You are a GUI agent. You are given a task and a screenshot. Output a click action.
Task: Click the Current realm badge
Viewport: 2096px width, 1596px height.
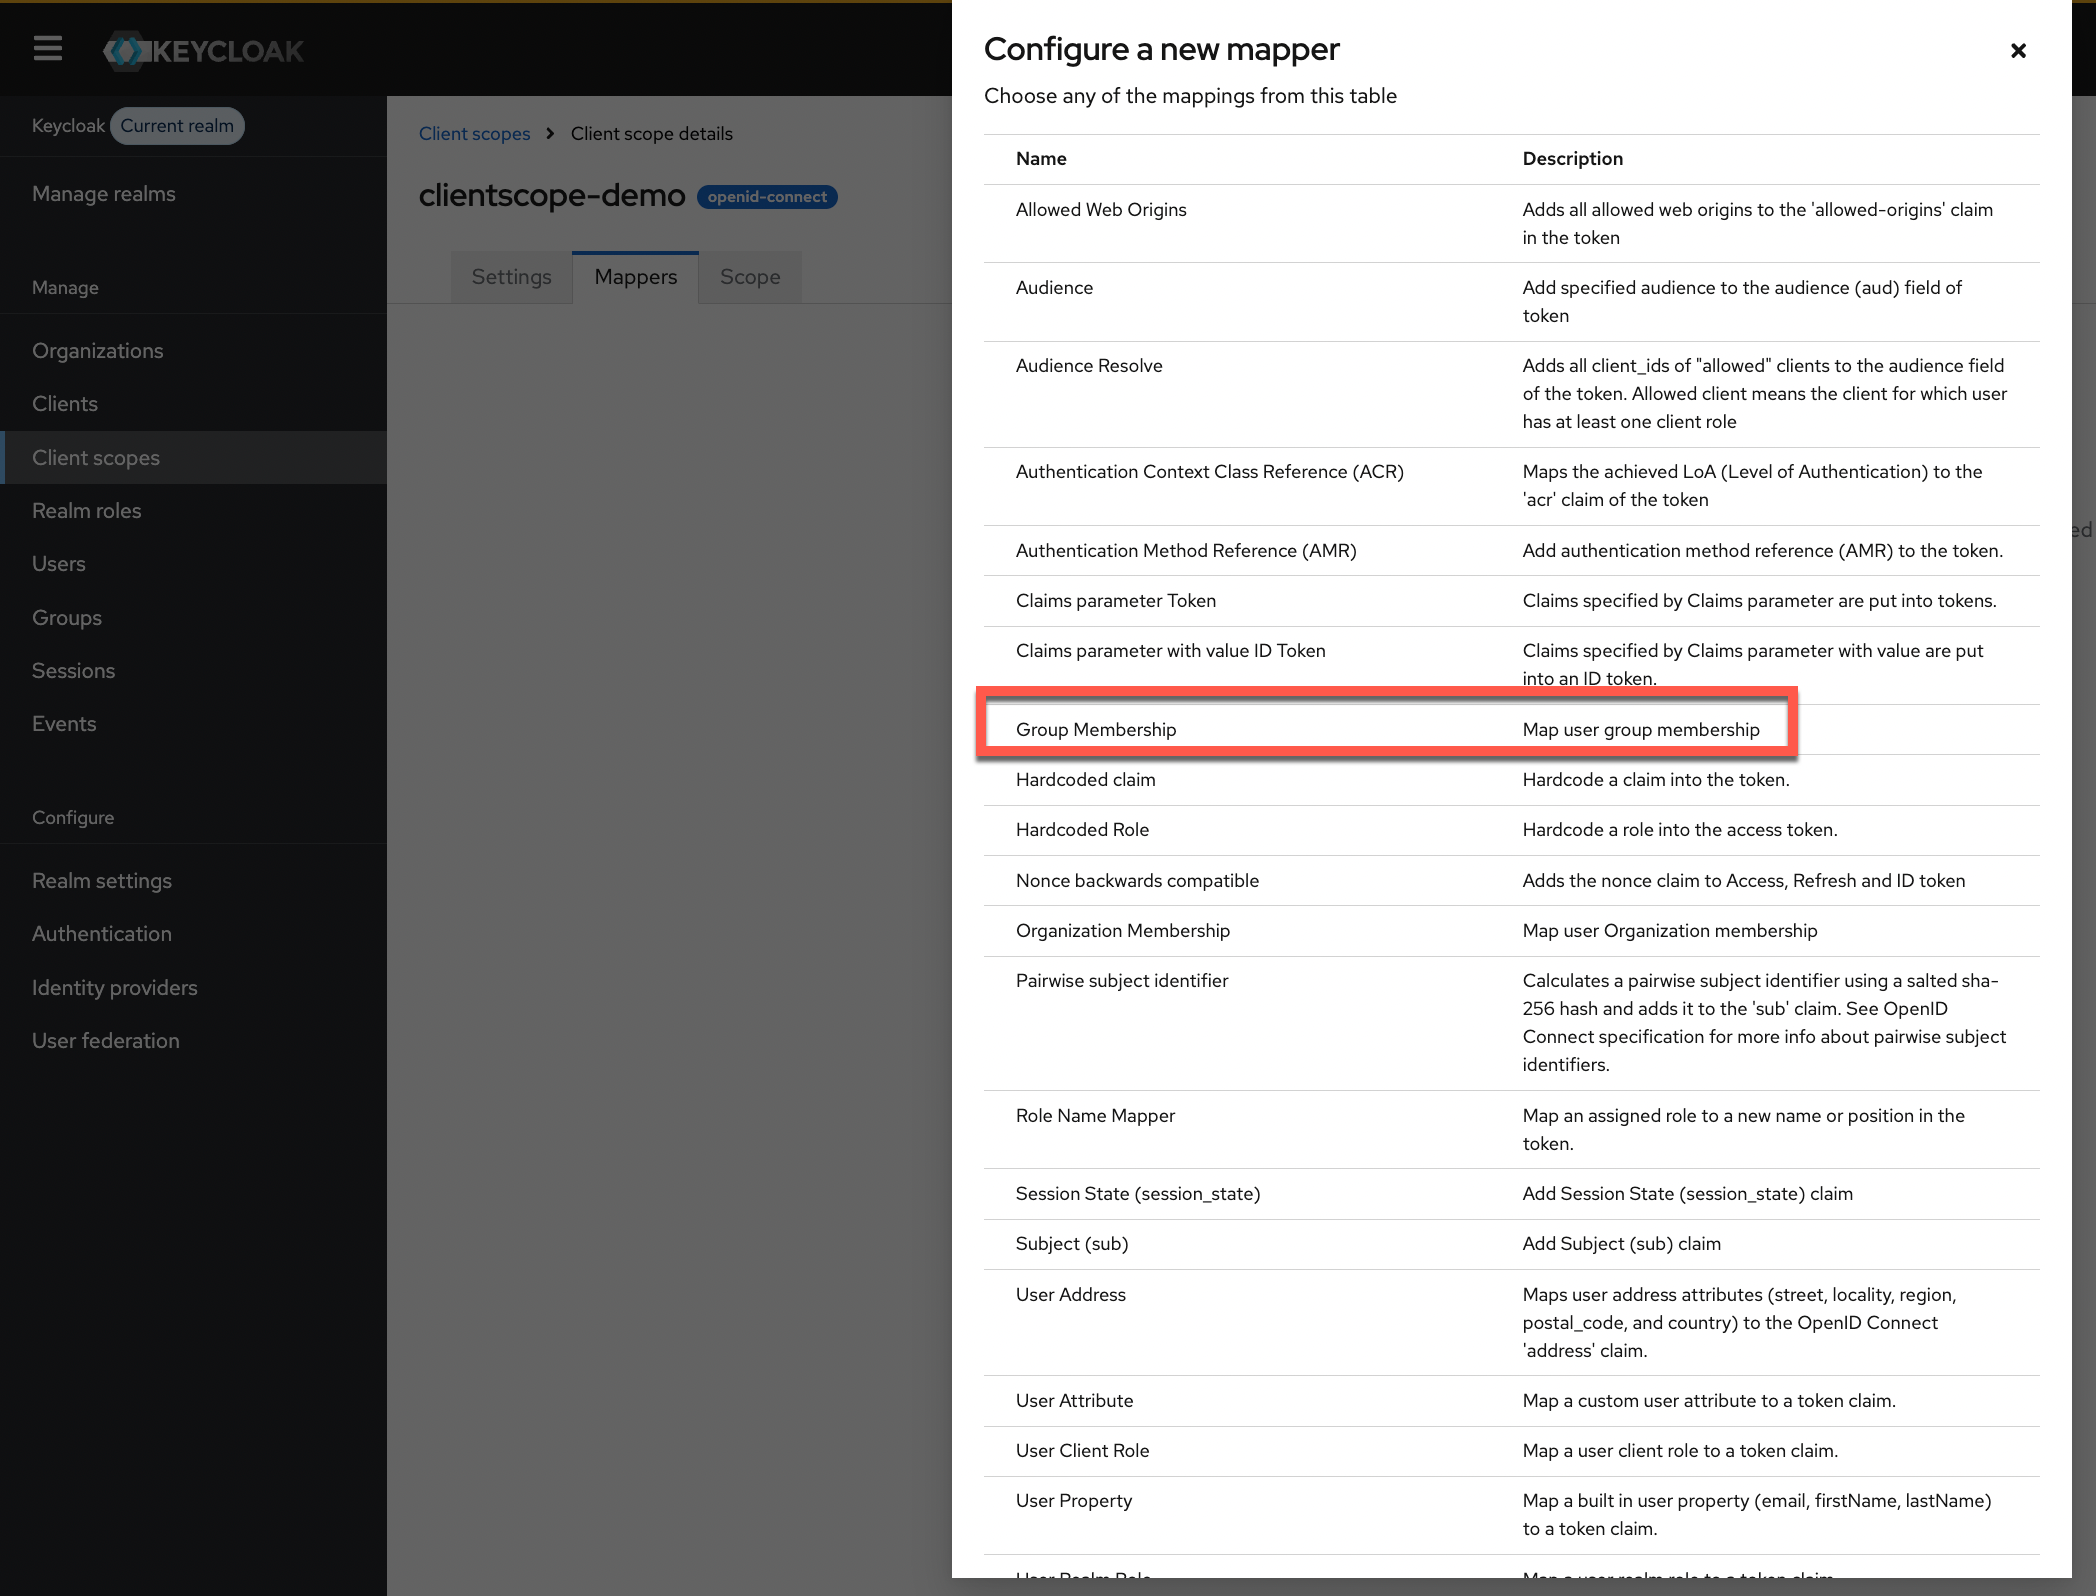[177, 126]
